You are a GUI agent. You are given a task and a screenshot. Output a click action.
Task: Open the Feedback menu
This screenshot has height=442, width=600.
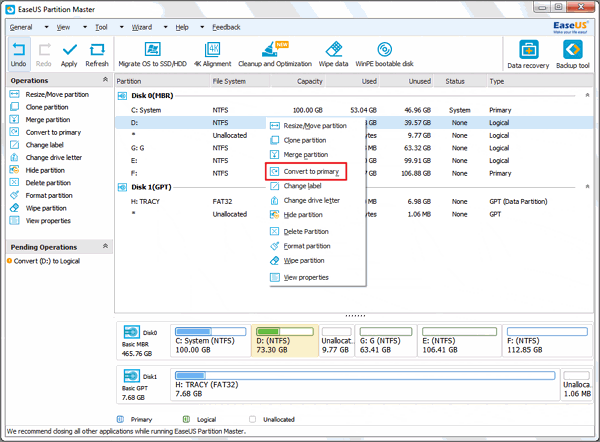(x=226, y=27)
